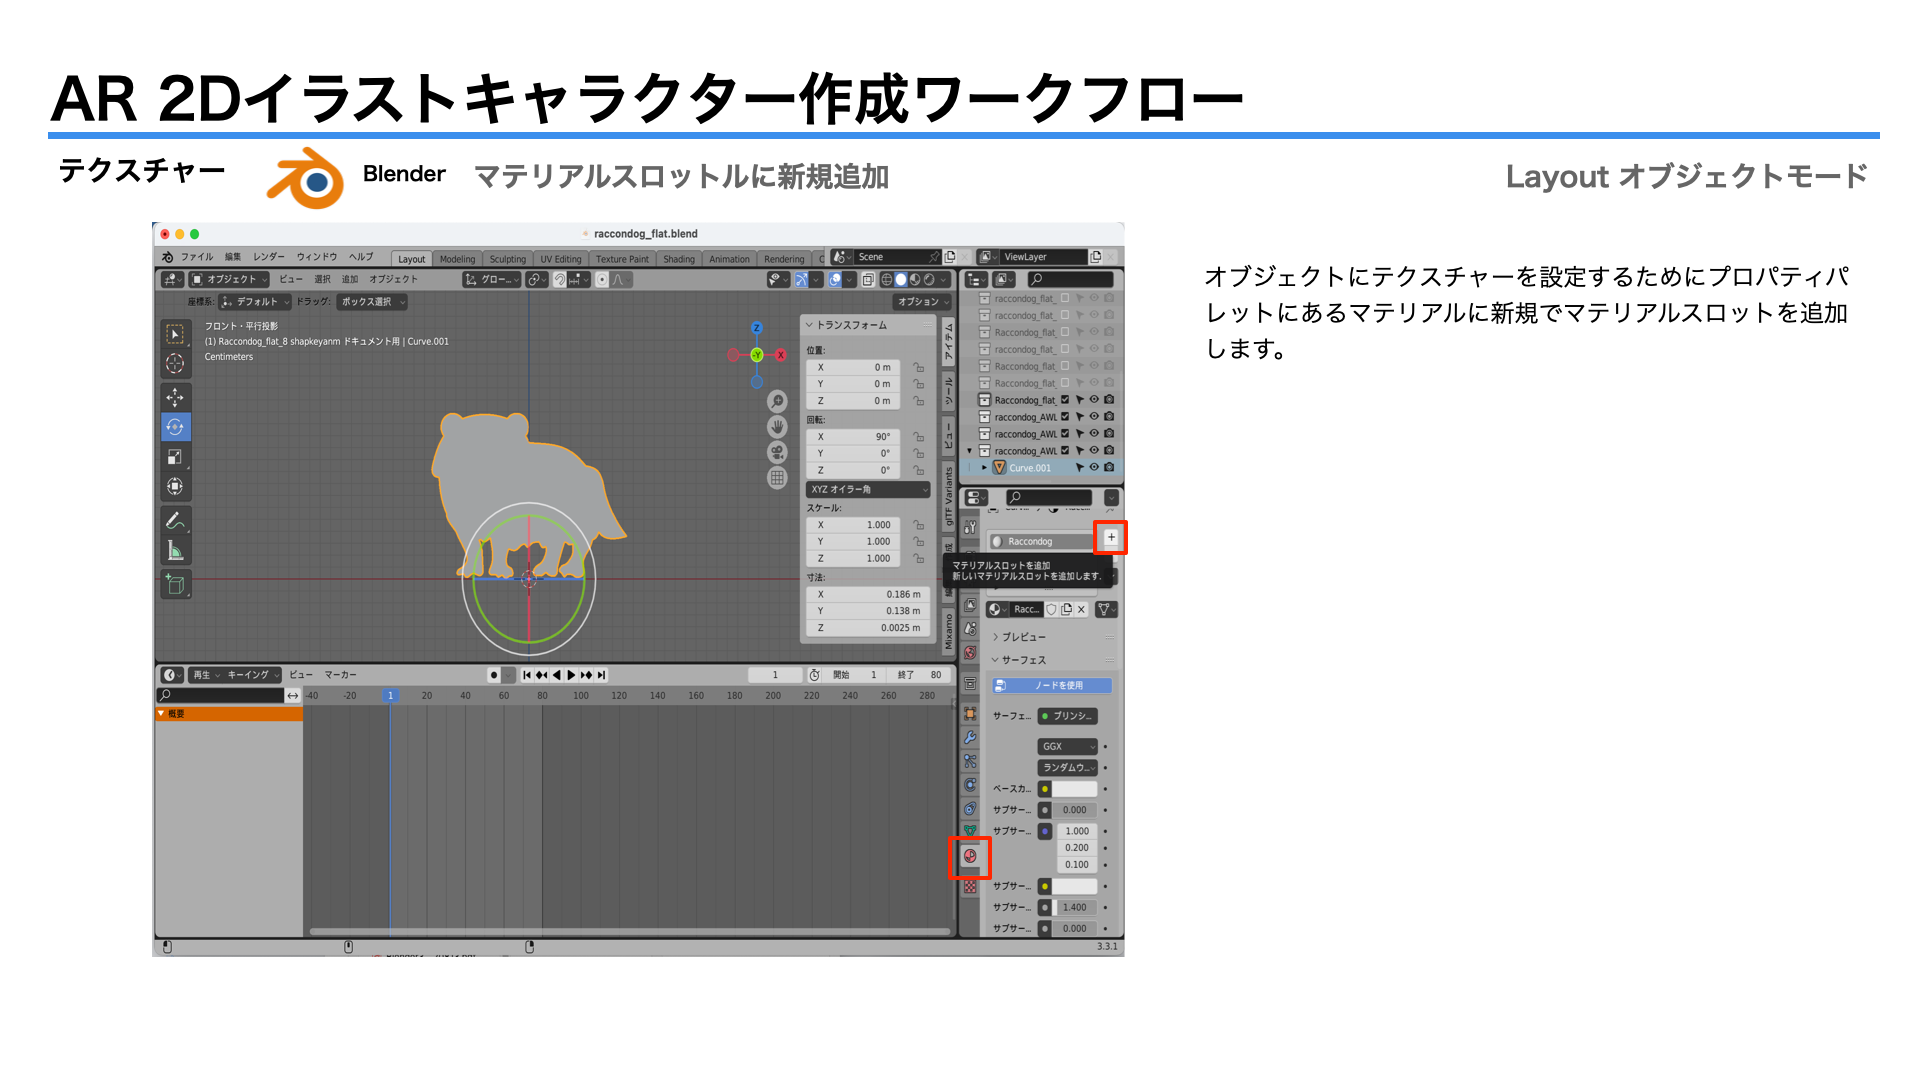
Task: Hide Curve.001 with eye icon
Action: (1094, 467)
